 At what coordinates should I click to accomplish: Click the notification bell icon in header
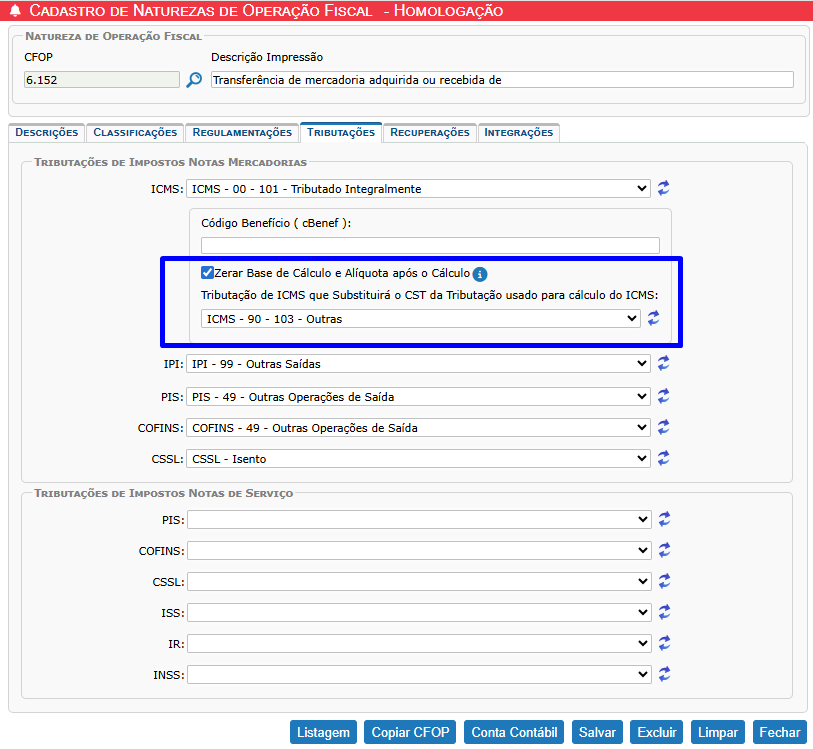tap(13, 11)
